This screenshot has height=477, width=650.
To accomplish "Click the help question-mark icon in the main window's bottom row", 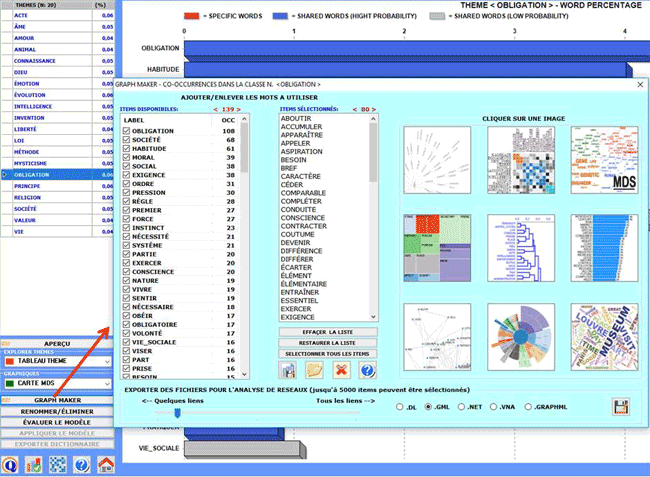I will pyautogui.click(x=82, y=465).
